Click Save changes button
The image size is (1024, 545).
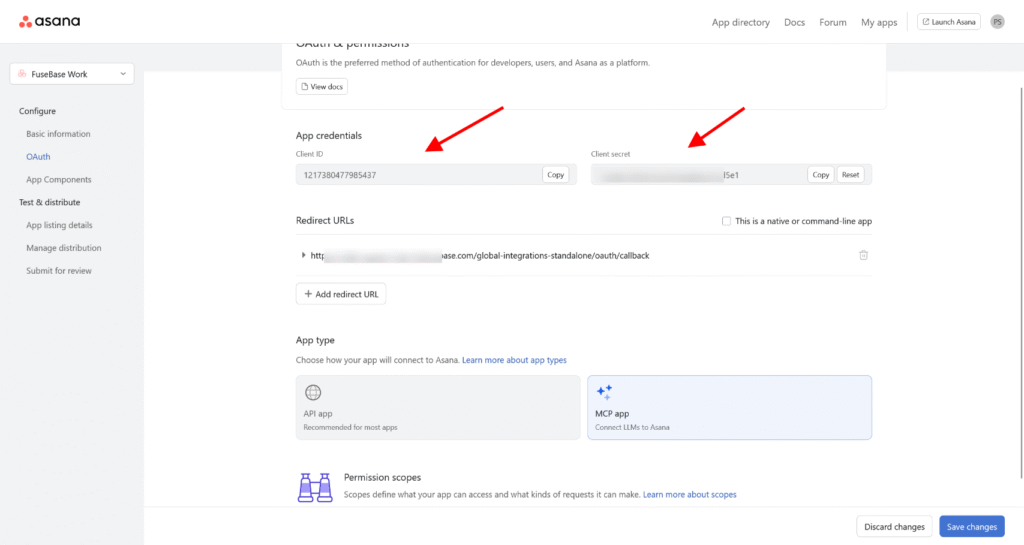pyautogui.click(x=972, y=527)
